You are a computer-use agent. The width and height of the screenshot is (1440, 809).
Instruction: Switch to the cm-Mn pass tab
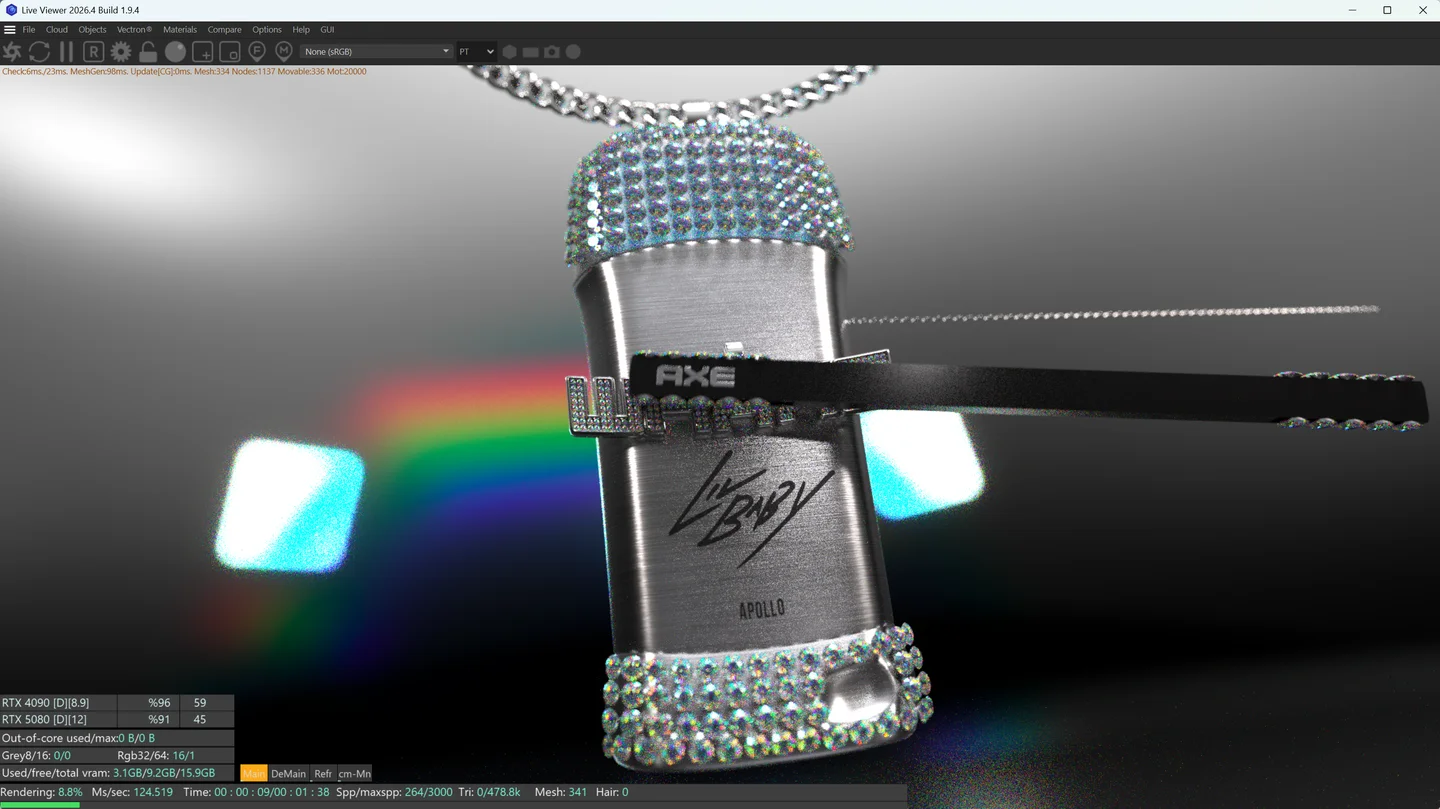(x=354, y=773)
